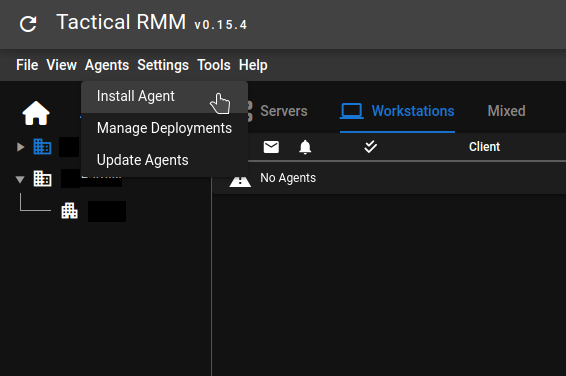This screenshot has height=376, width=566.
Task: Expand the collapsed client tree node
Action: pos(21,147)
